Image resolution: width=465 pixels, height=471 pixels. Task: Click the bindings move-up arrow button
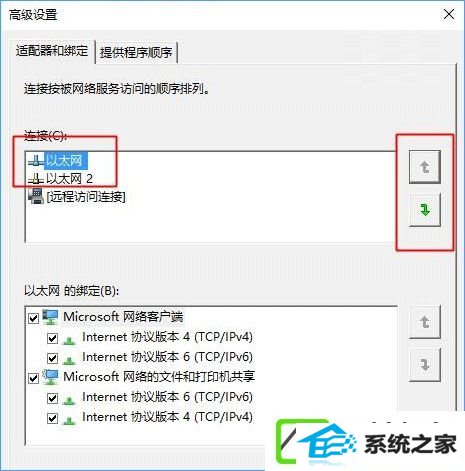coord(425,322)
